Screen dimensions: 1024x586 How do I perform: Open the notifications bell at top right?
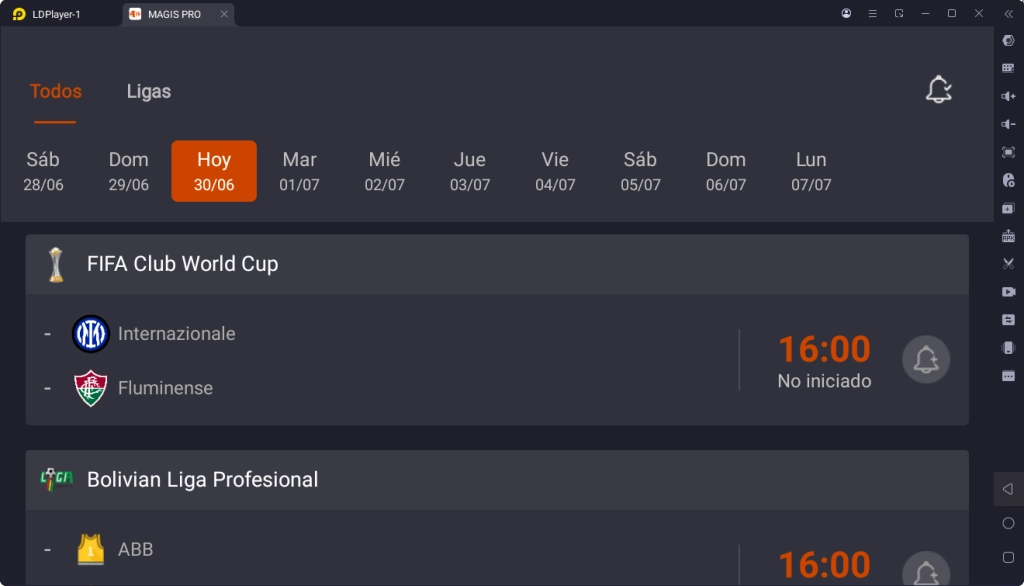click(x=938, y=90)
